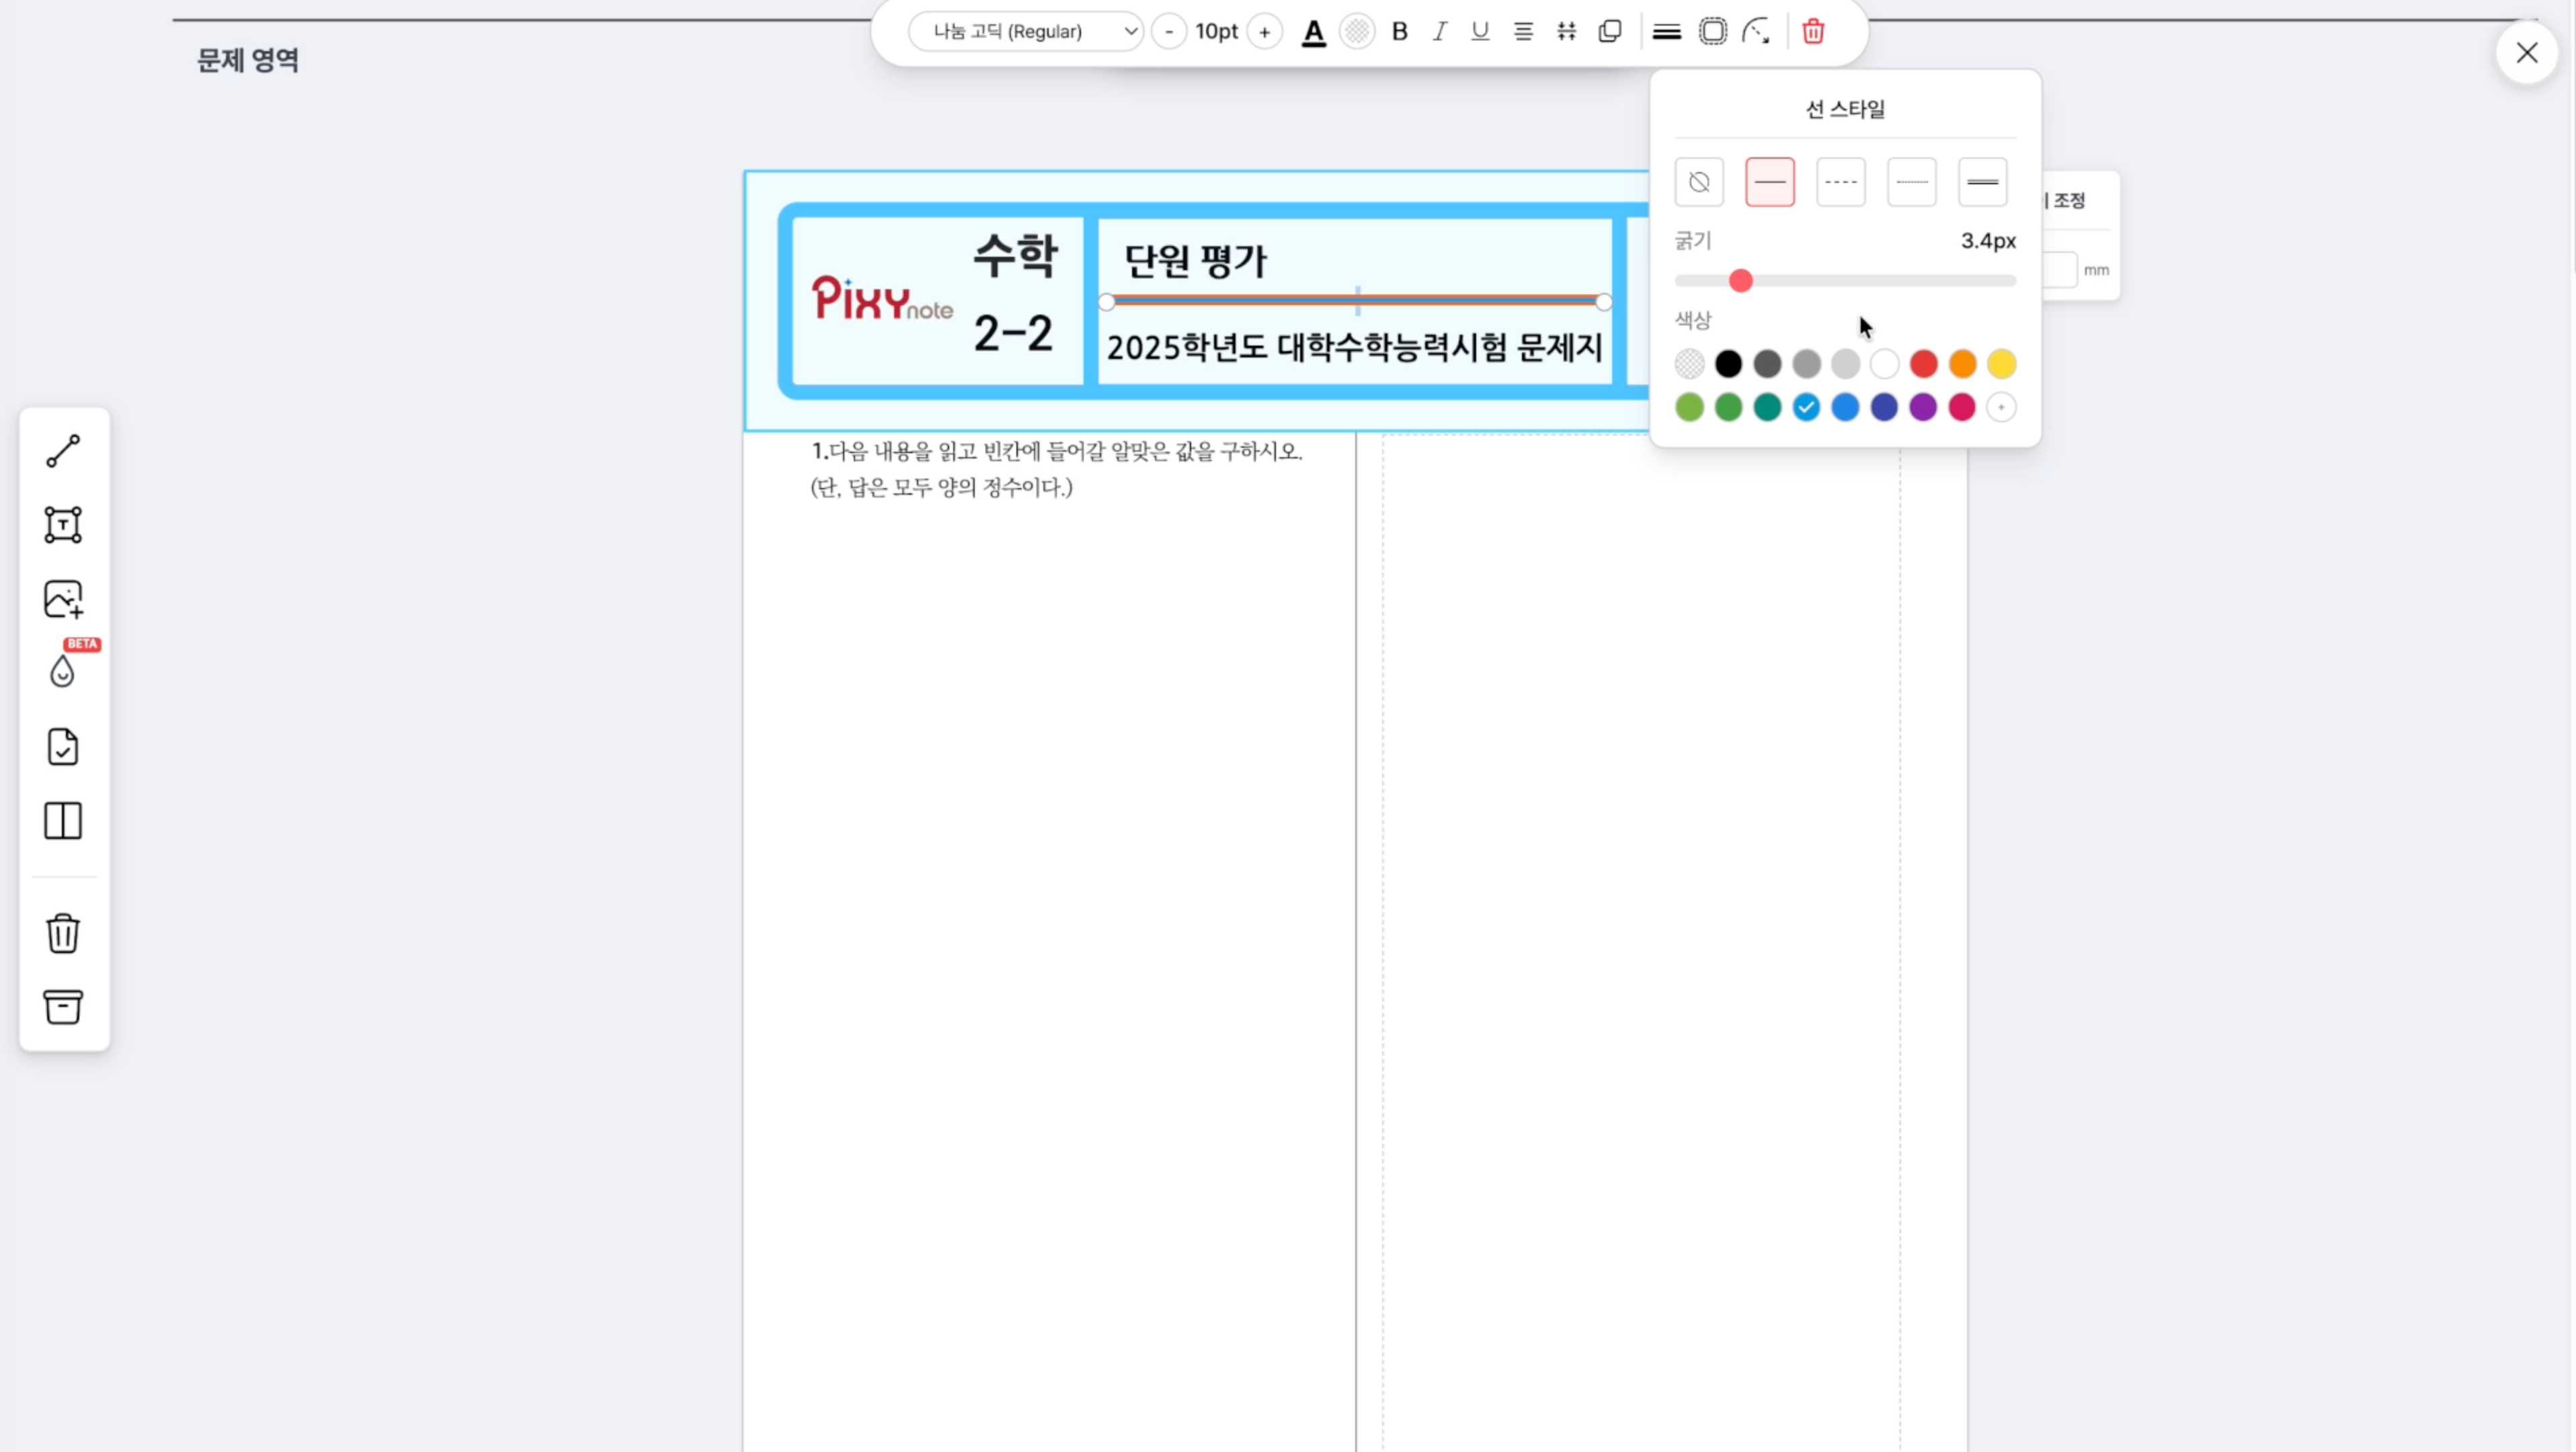
Task: Click the mm value input field
Action: coord(2058,269)
